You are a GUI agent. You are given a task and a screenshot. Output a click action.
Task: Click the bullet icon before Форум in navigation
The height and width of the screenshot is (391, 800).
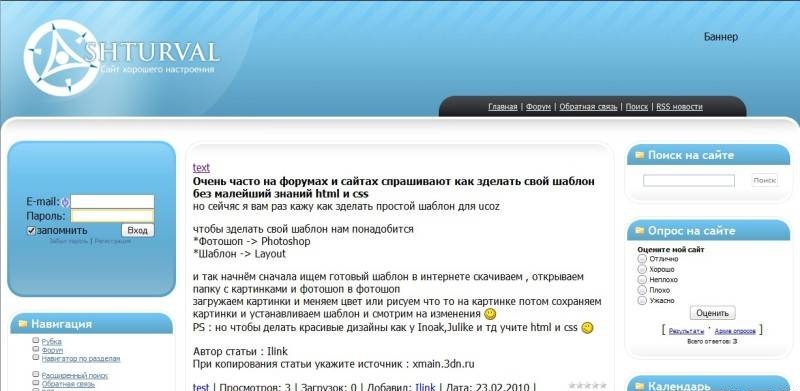(x=36, y=349)
